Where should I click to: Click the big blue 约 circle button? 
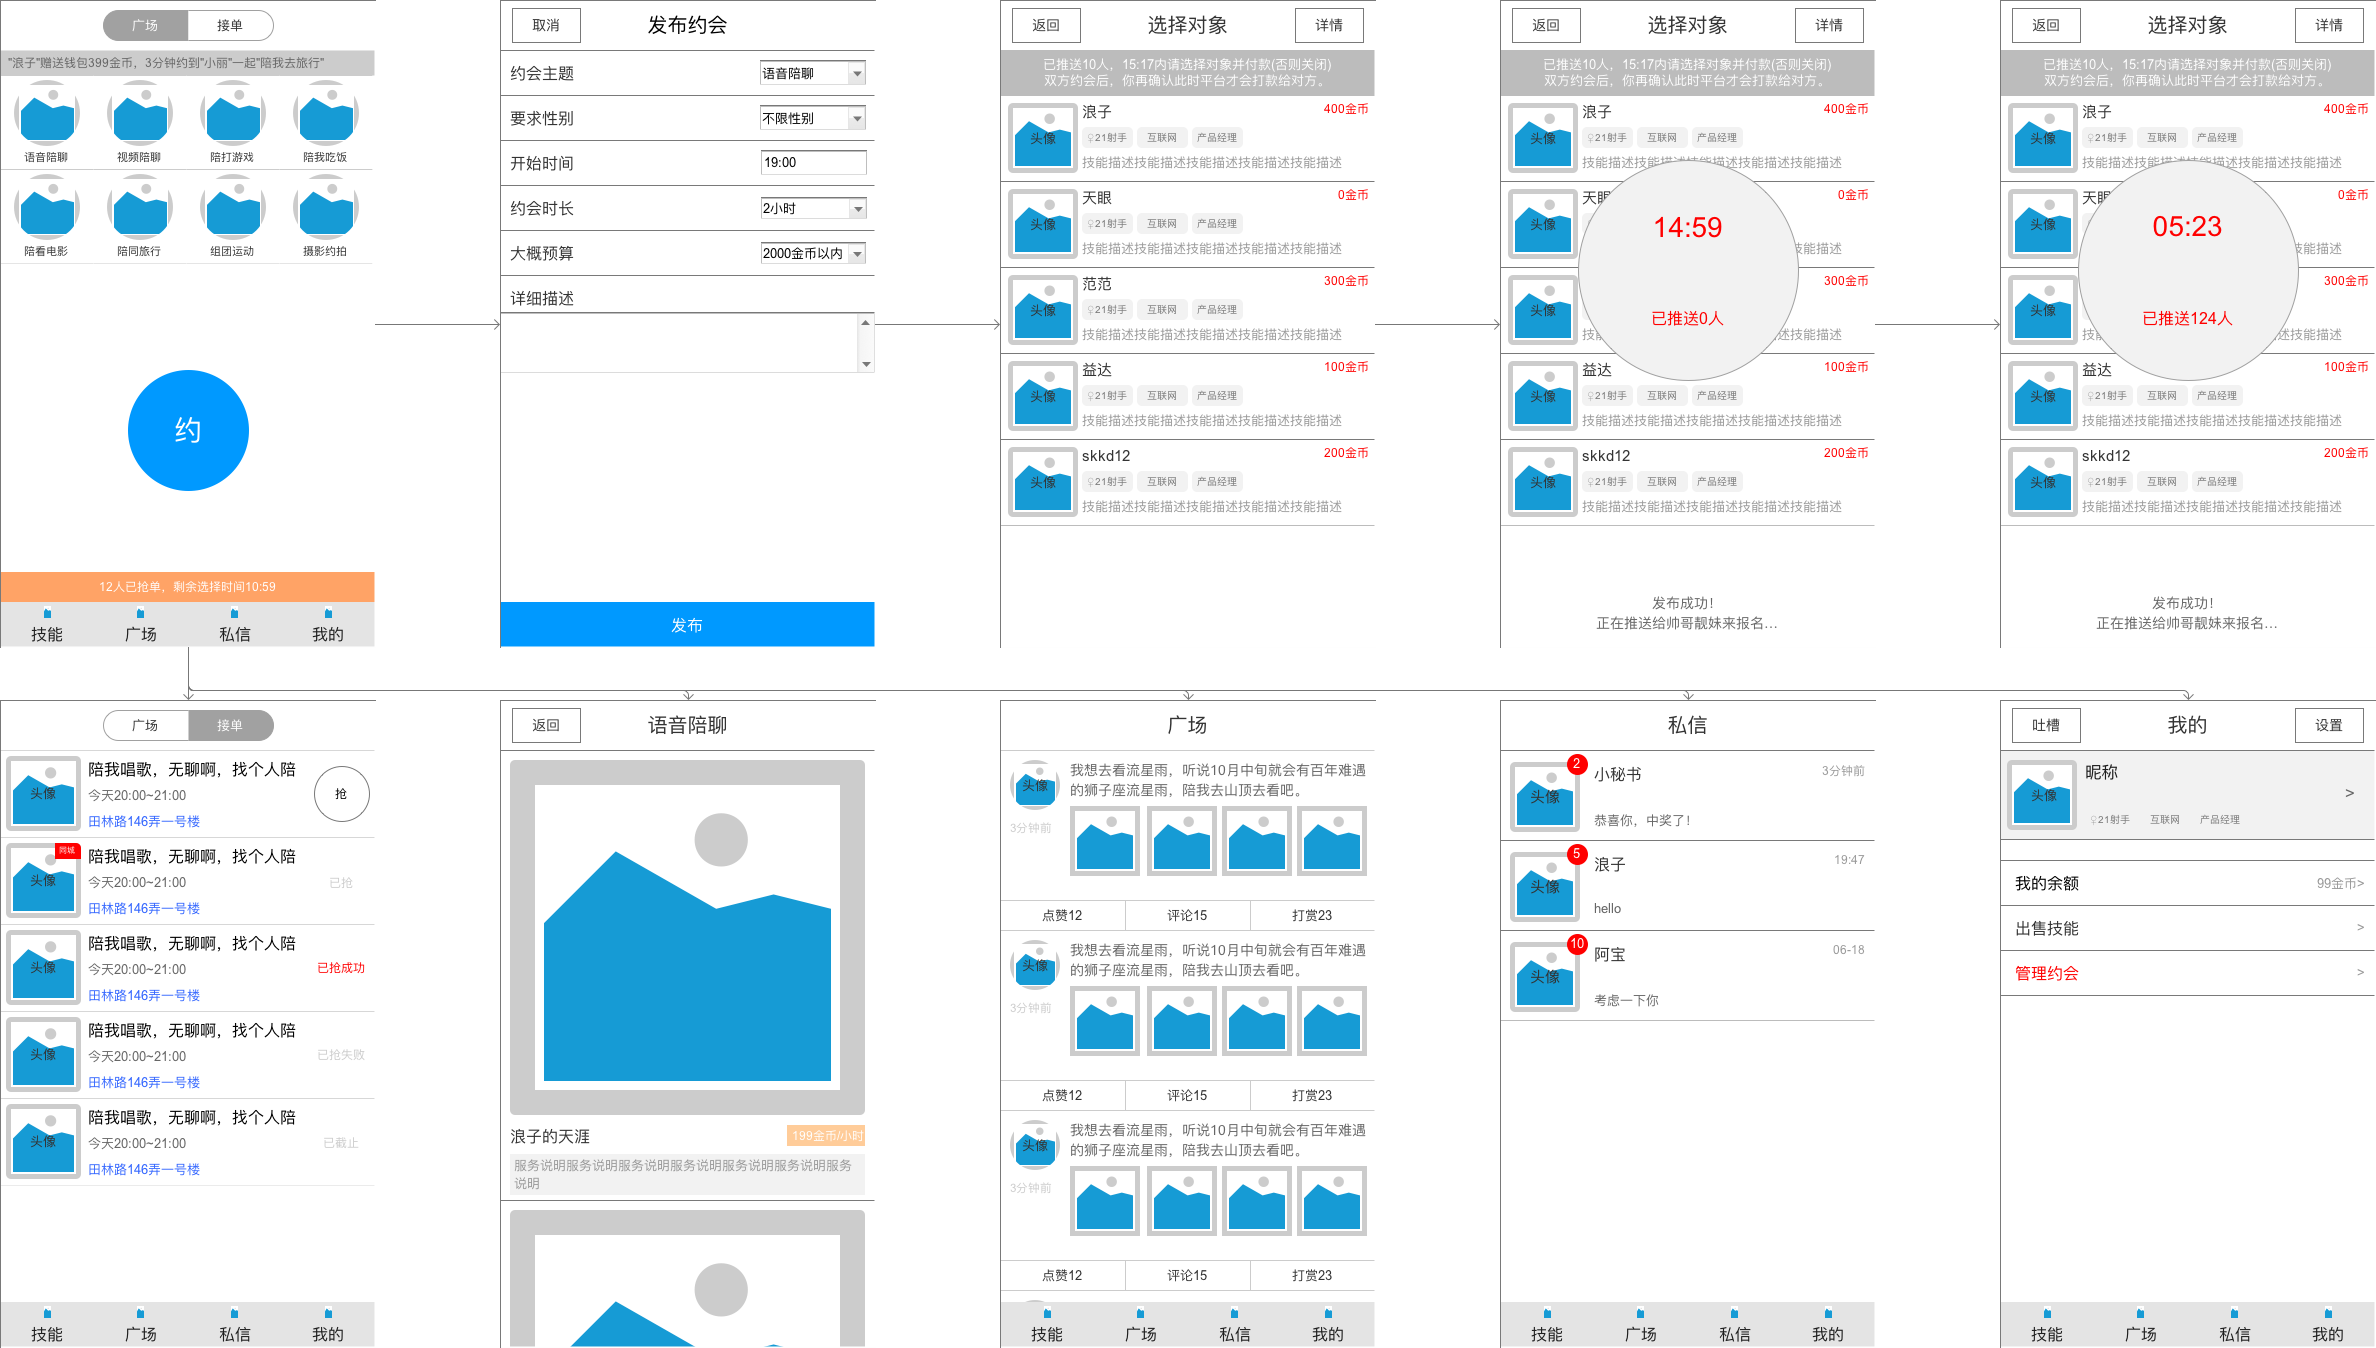click(188, 430)
